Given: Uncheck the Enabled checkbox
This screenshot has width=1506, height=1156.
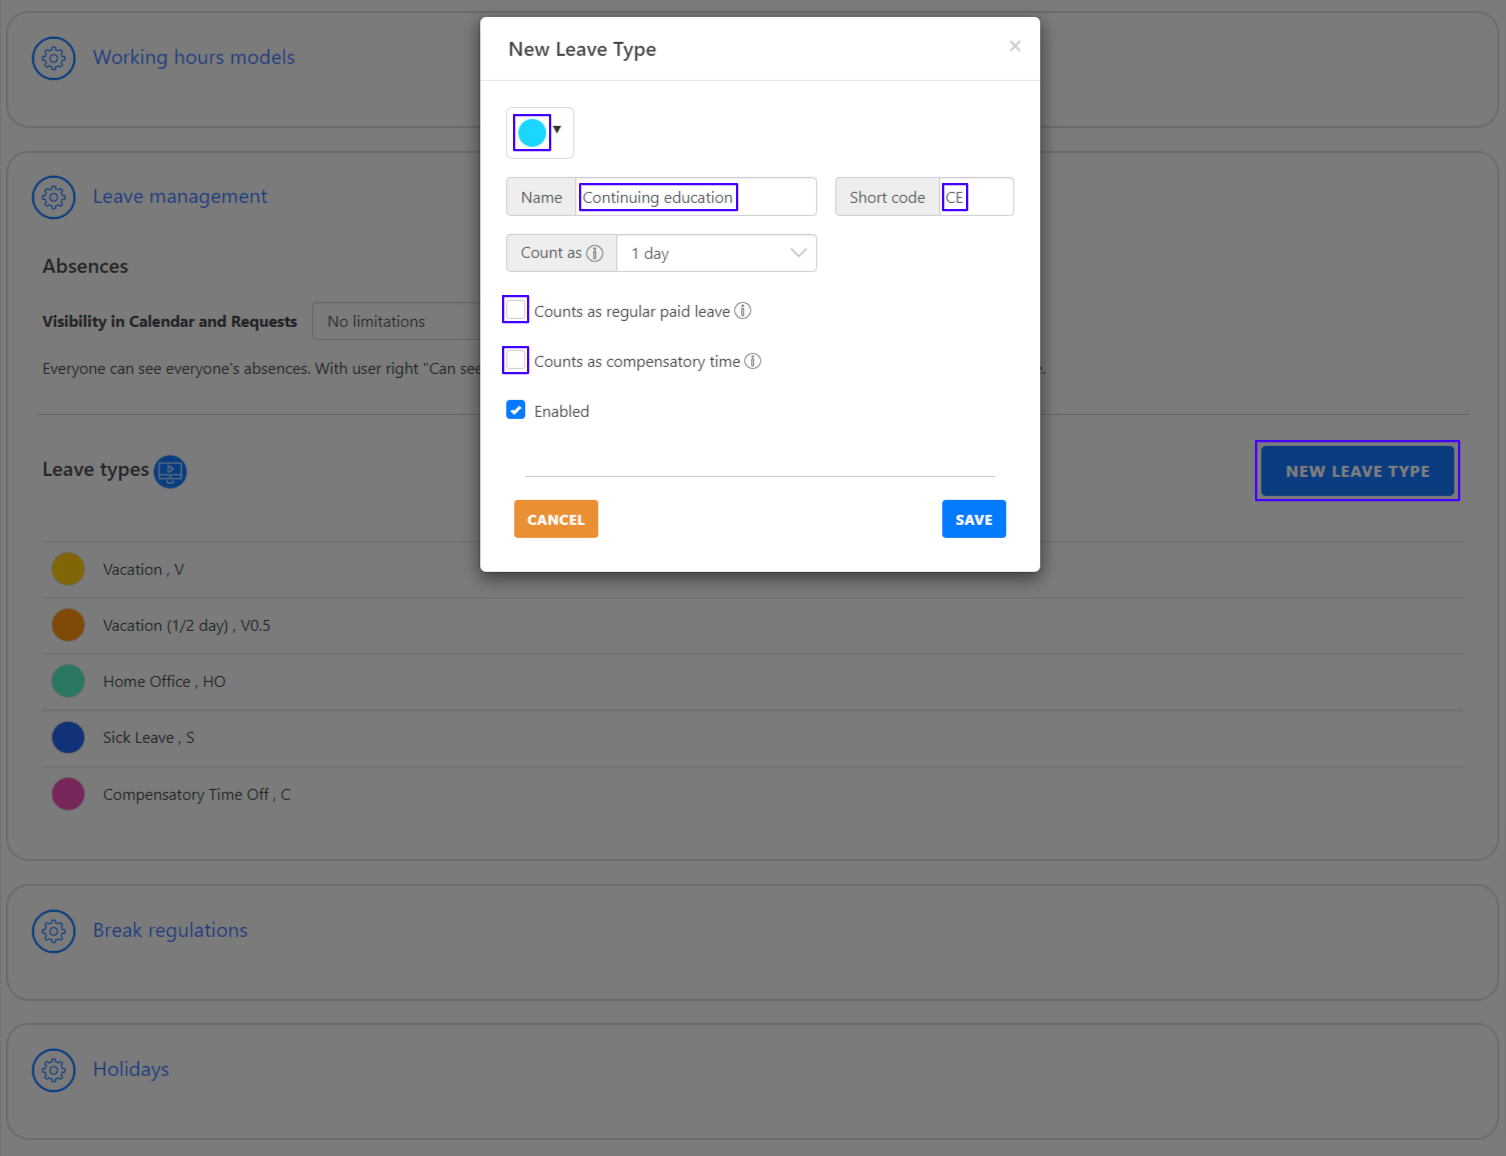Looking at the screenshot, I should (515, 410).
